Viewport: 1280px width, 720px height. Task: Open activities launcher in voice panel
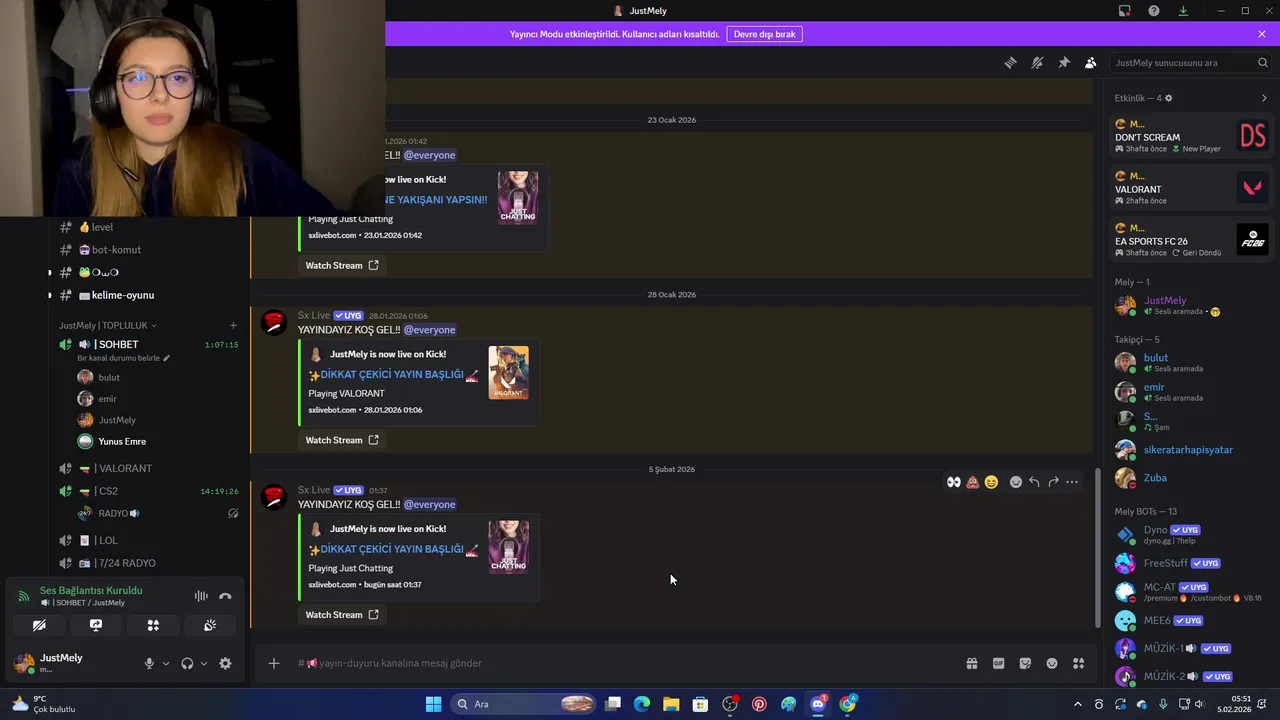pos(153,625)
